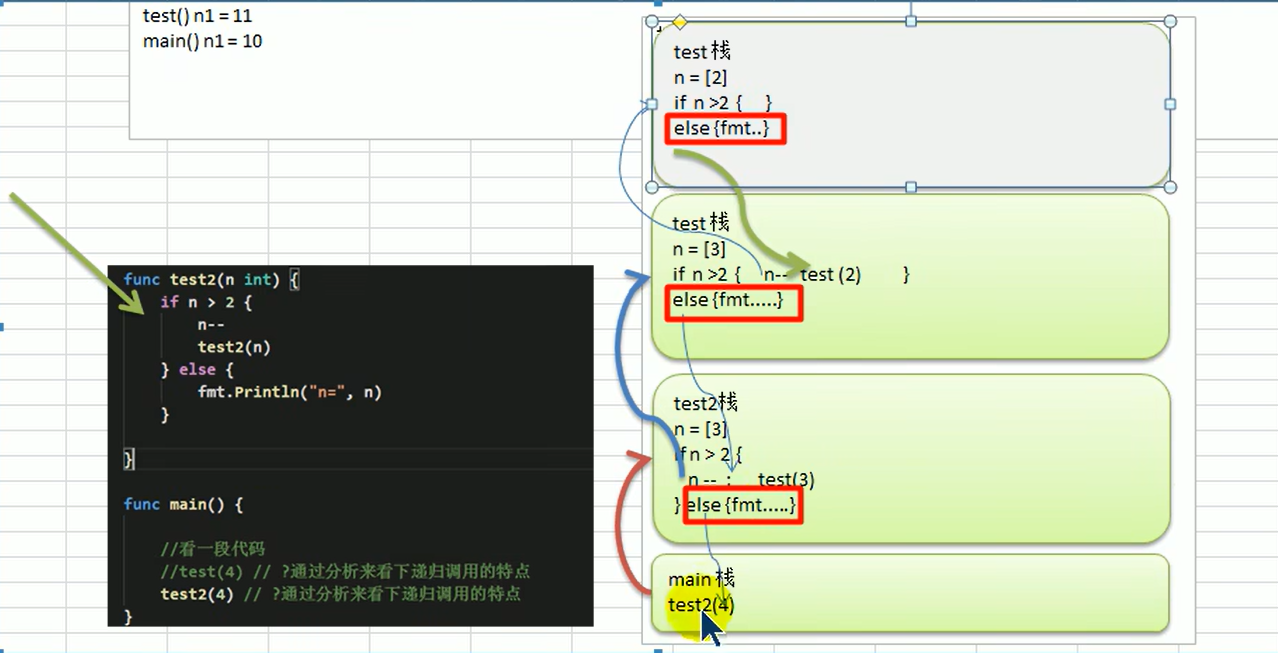Viewport: 1278px width, 653px height.
Task: Click the 'n--' line in the code image
Action: coord(210,325)
